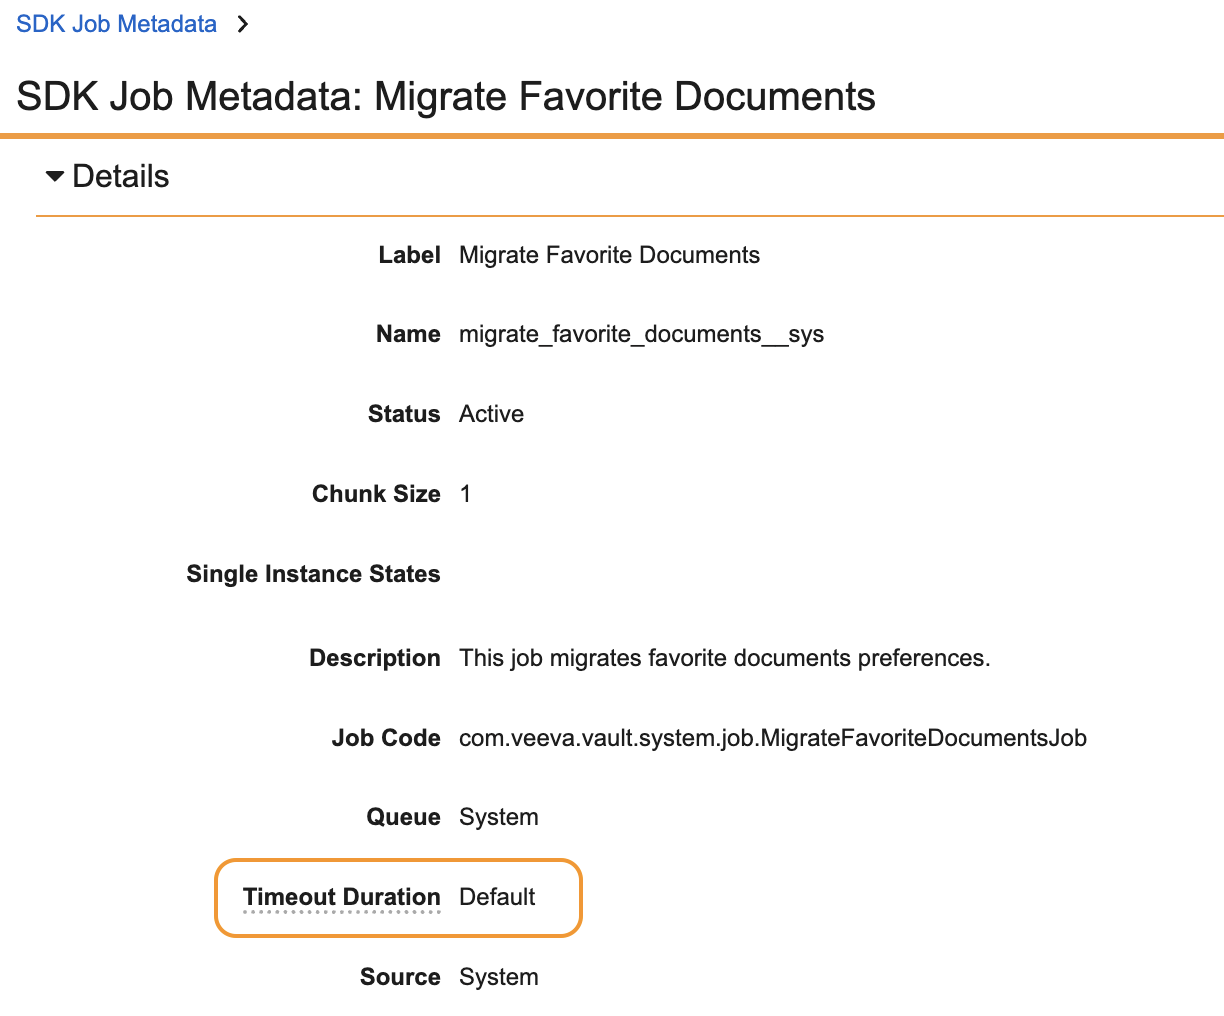
Task: Click the MigrateFavoriteDocumentsJob job code value
Action: (x=772, y=738)
